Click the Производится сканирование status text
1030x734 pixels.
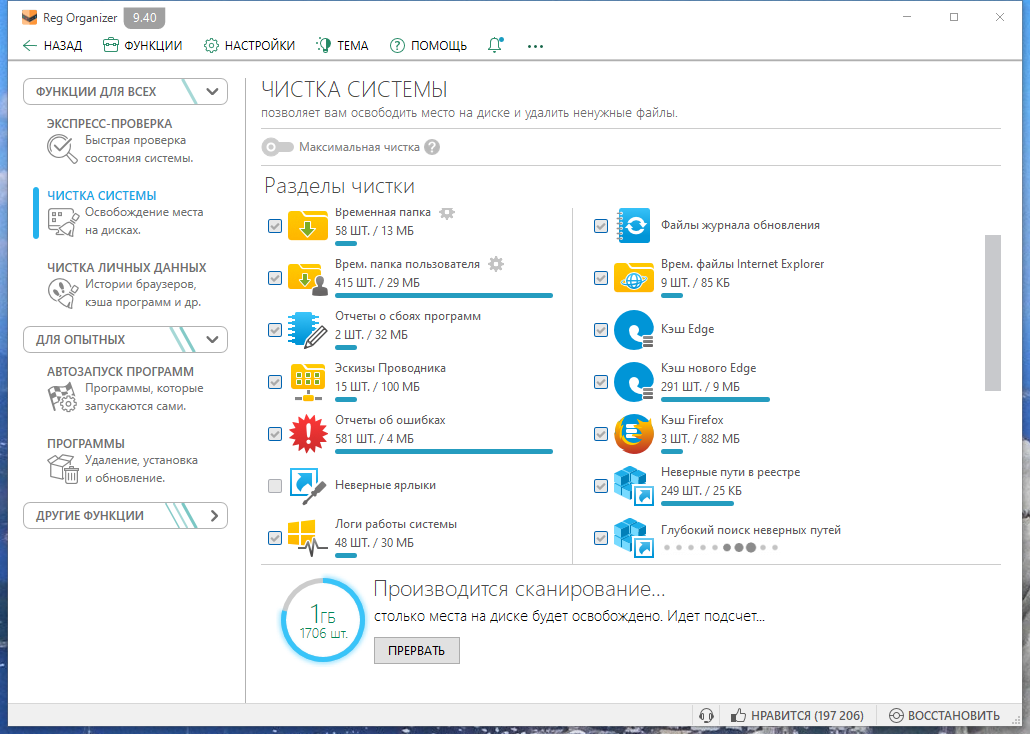[x=519, y=589]
